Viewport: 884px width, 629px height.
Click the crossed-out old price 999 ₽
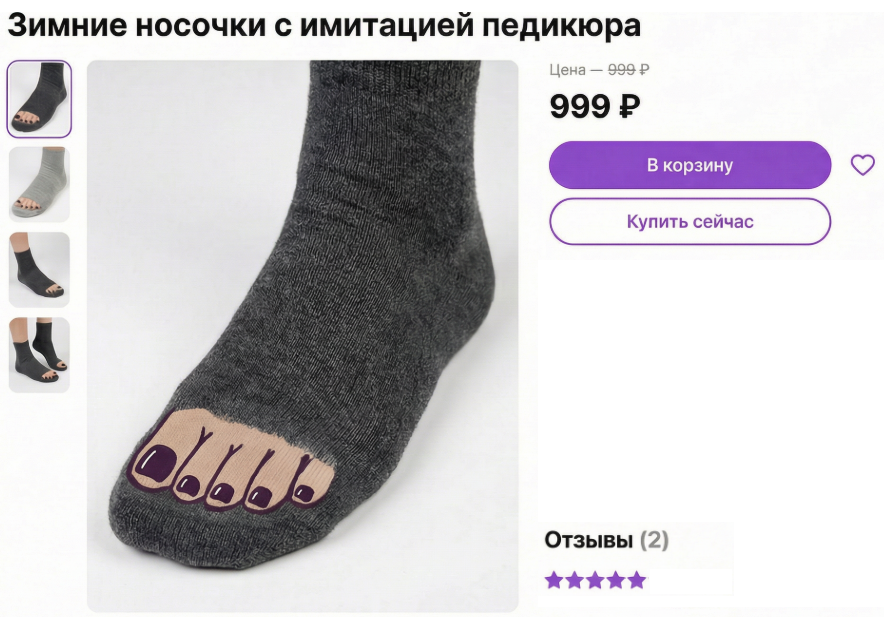(629, 70)
